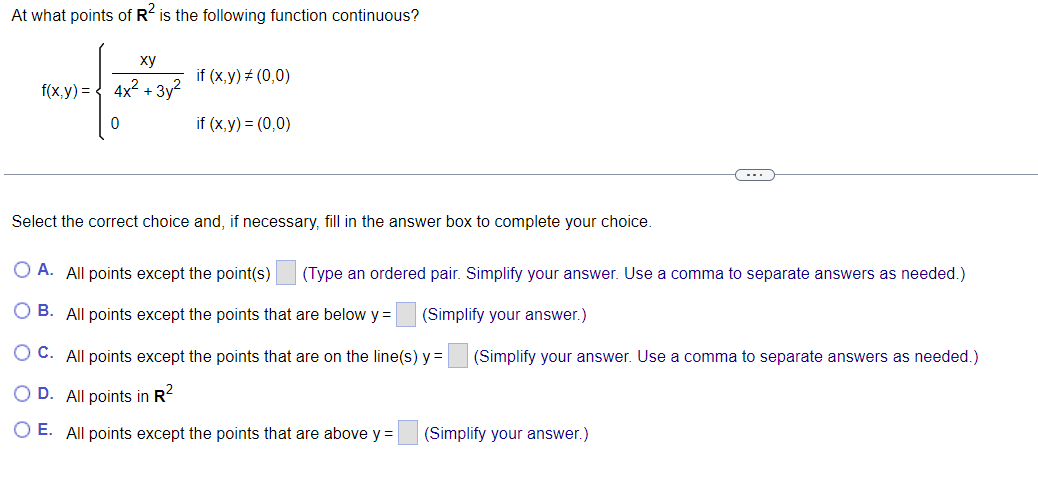Click the answer box in choice B
This screenshot has height=483, width=1038.
405,314
